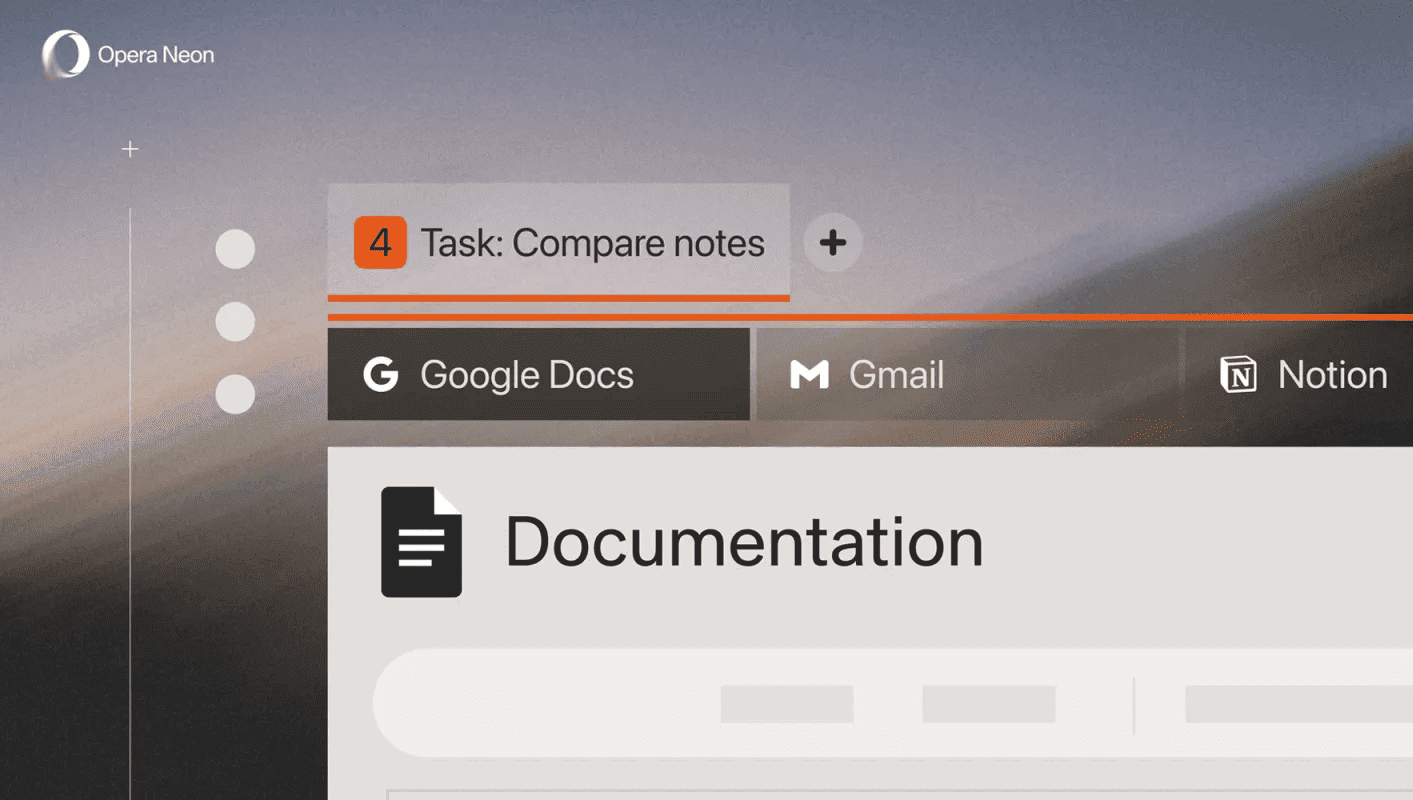Screen dimensions: 1413x800
Task: Switch to the Google Docs tab label
Action: (x=527, y=375)
